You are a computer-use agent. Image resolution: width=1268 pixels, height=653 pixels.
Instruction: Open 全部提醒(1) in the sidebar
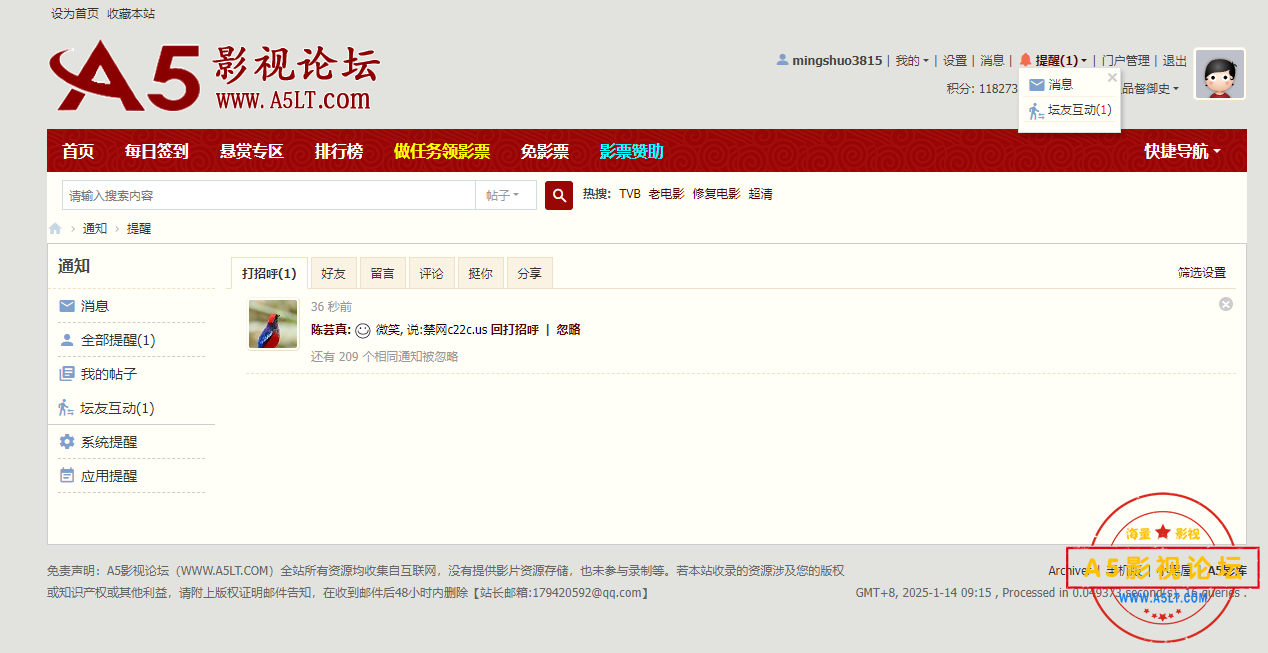click(118, 340)
